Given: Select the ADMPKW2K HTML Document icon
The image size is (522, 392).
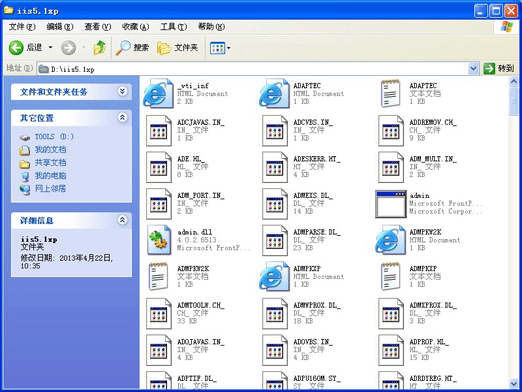Looking at the screenshot, I should click(391, 240).
